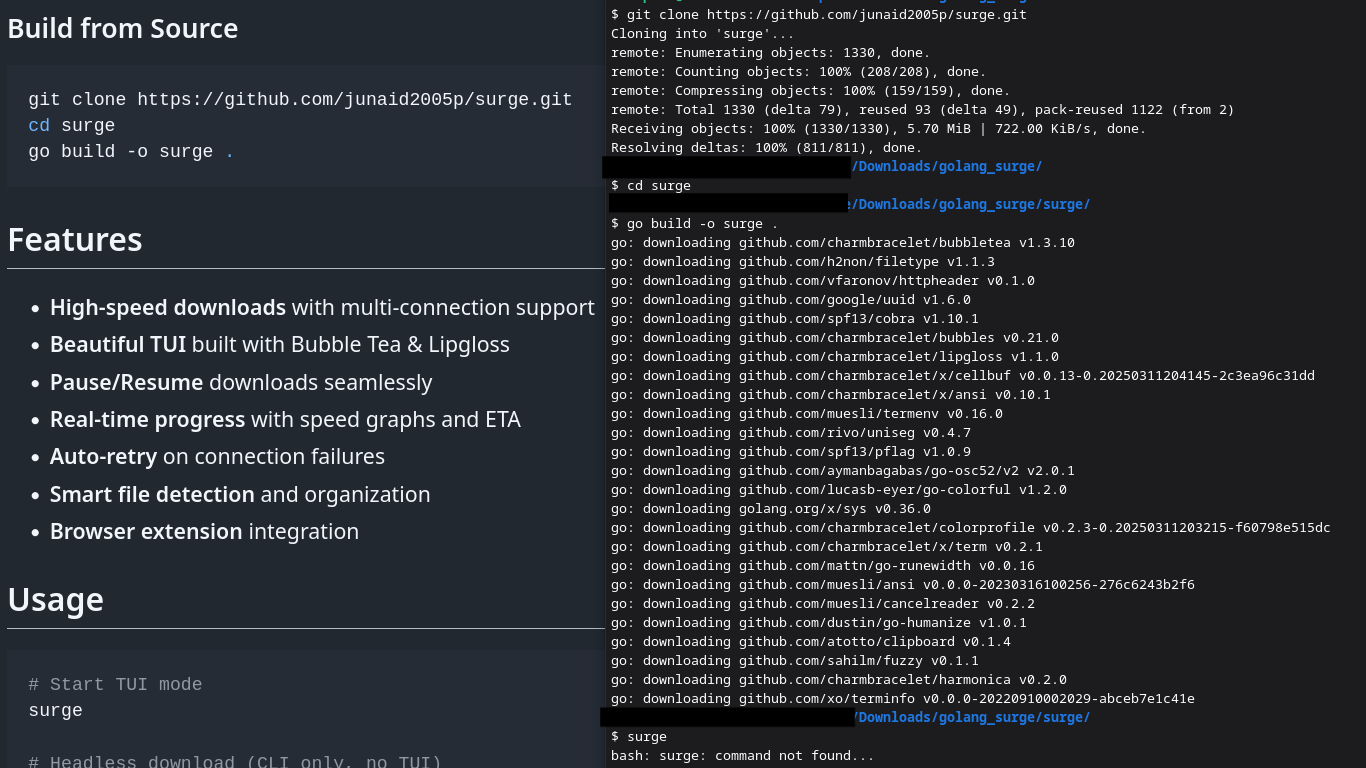This screenshot has height=768, width=1366.
Task: Click 'remote: Counting objects' terminal line
Action: pyautogui.click(x=798, y=72)
